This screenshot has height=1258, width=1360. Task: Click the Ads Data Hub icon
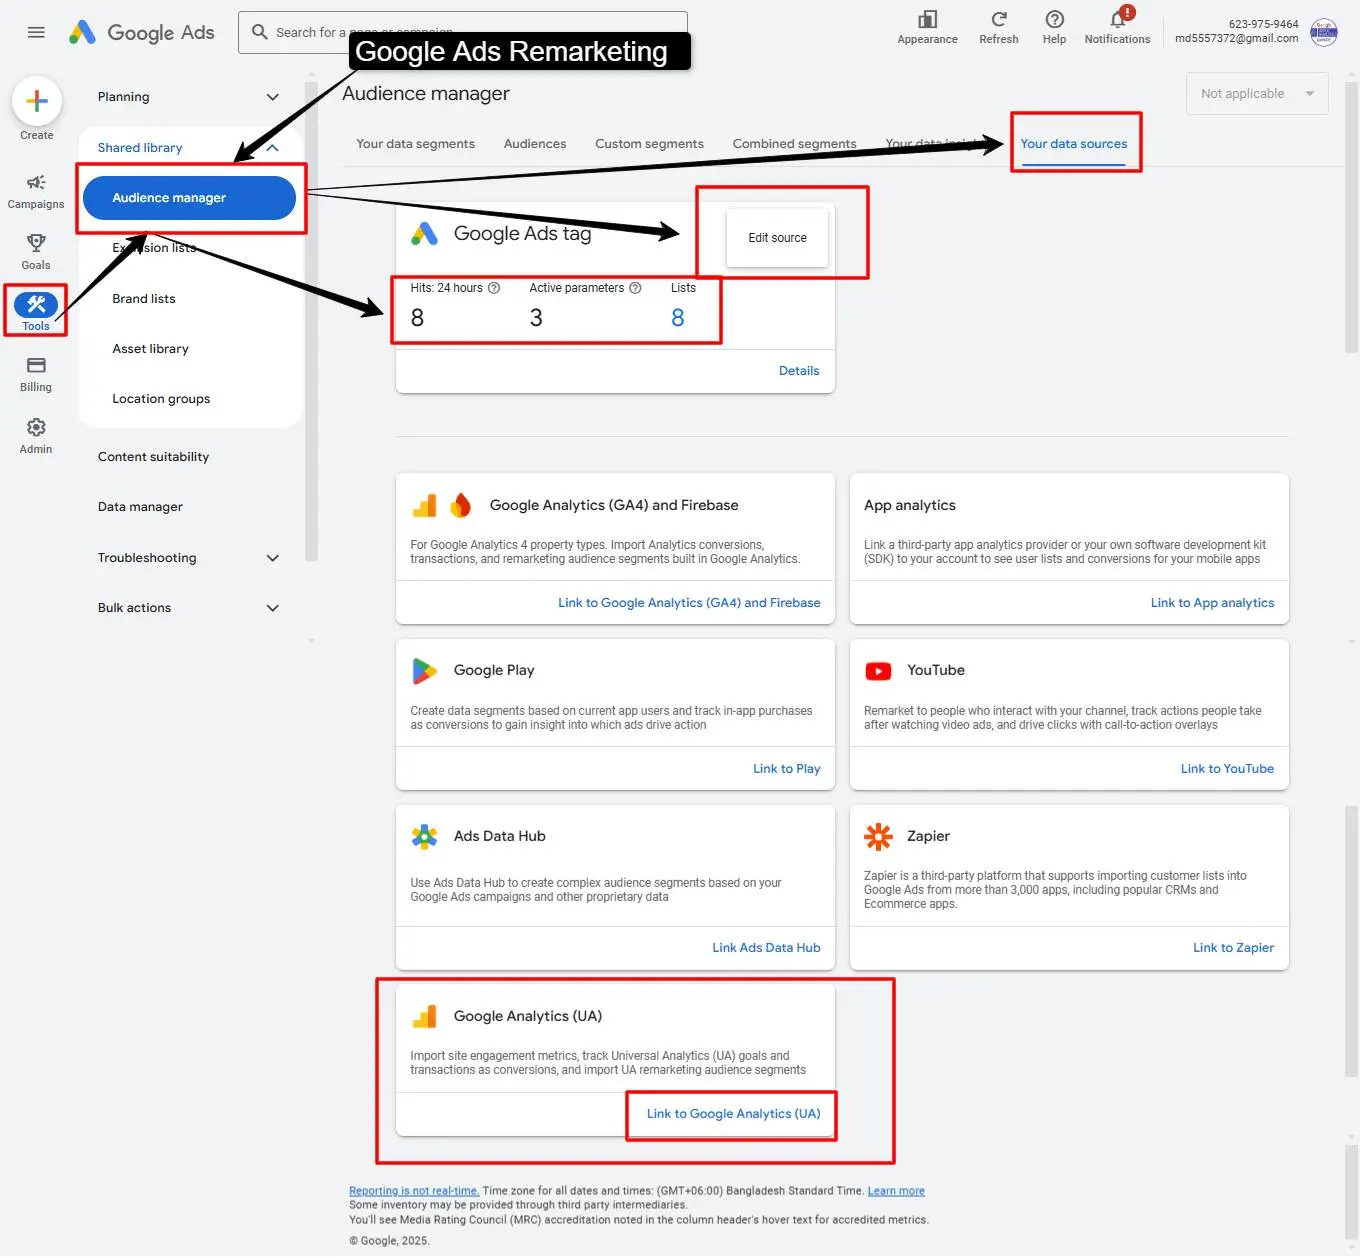click(425, 837)
